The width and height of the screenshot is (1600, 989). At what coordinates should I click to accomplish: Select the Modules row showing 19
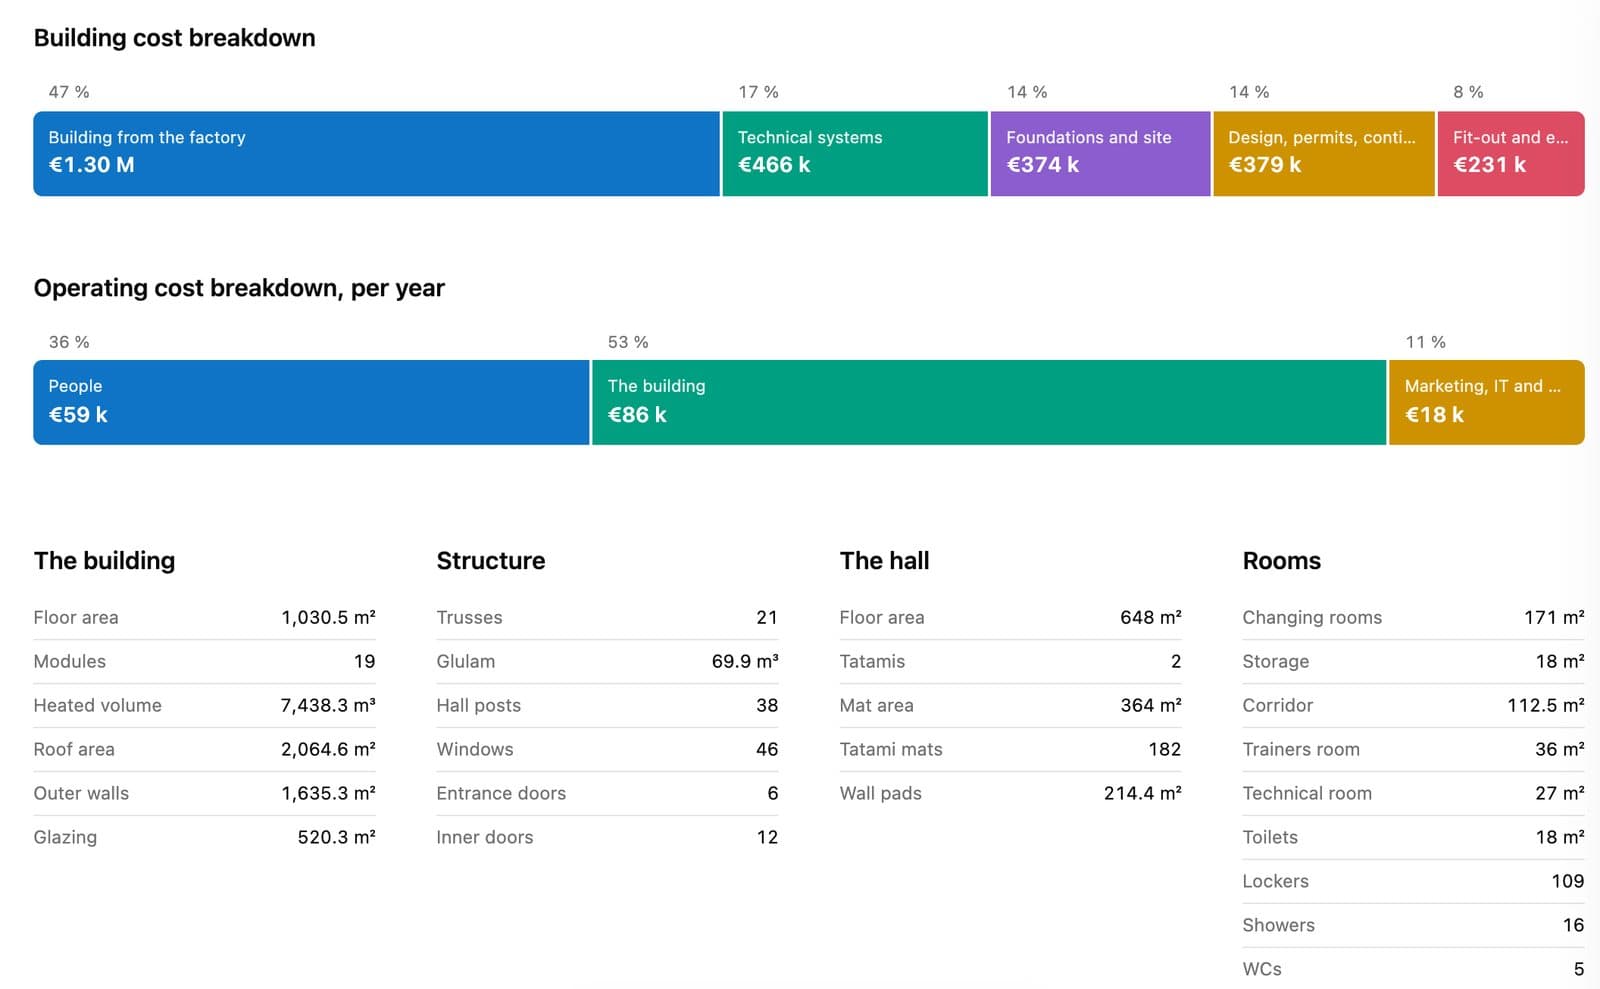coord(204,661)
